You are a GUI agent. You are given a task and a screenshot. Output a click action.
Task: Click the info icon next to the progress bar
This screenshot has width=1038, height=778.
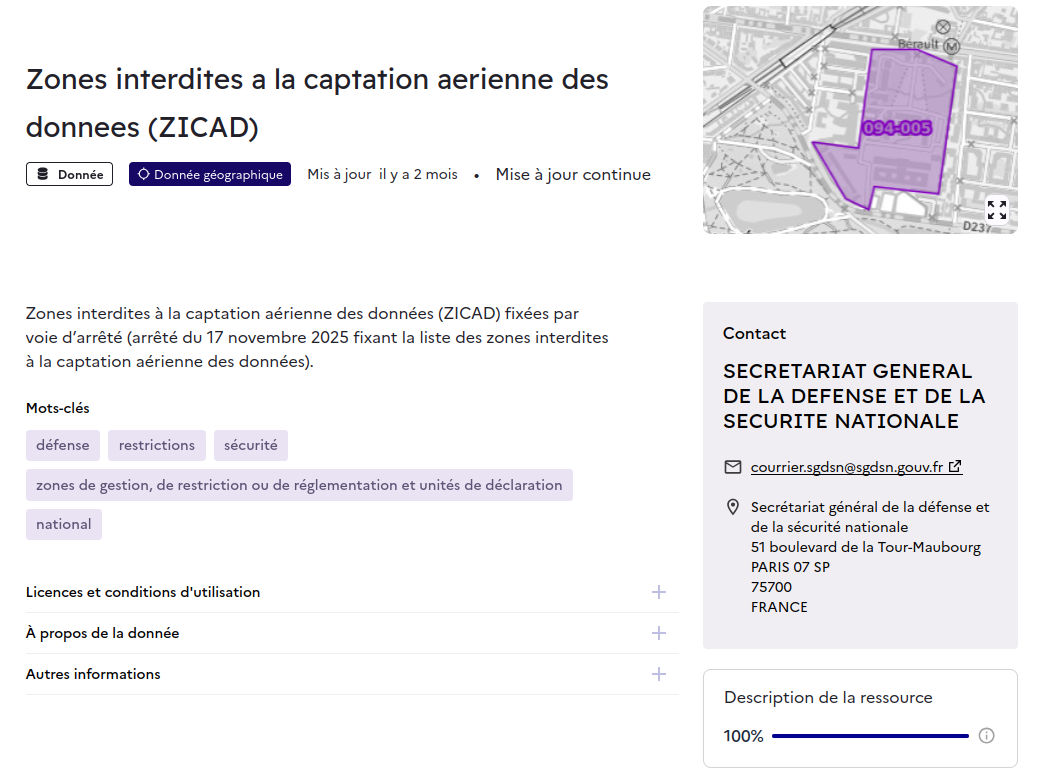(x=986, y=735)
